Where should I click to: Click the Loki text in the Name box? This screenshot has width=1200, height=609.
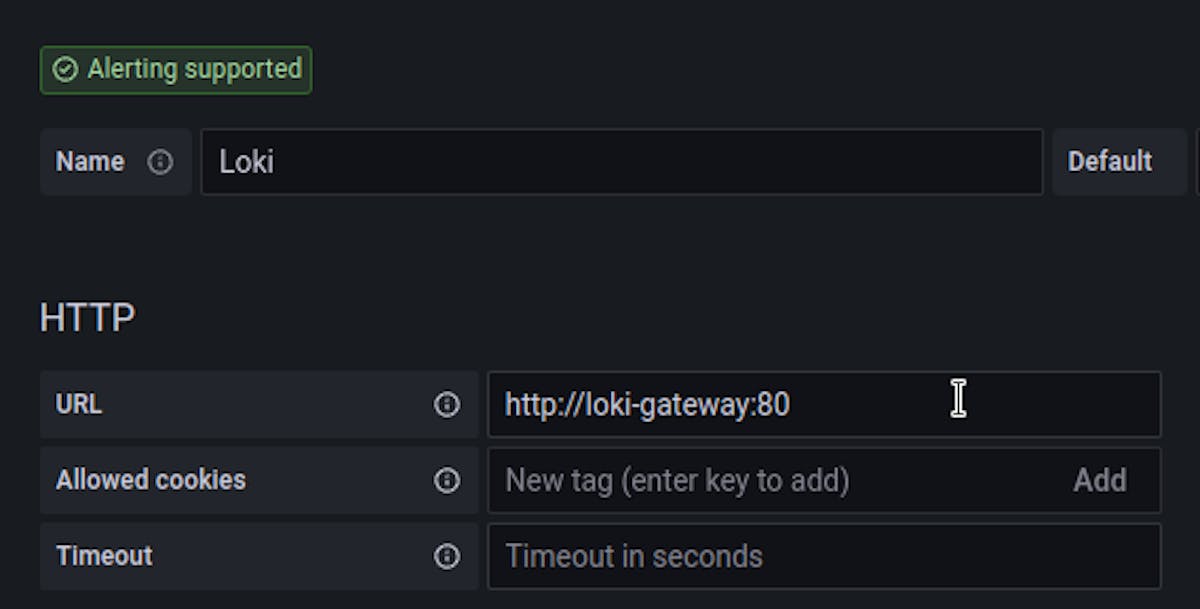[x=246, y=162]
